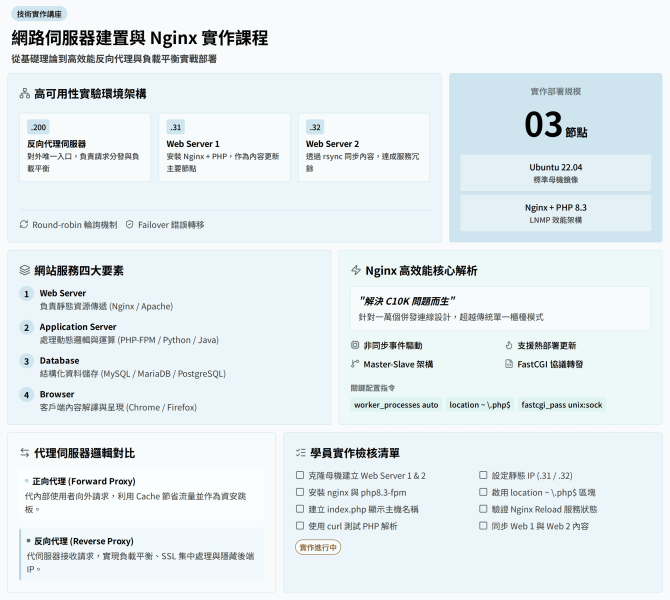Click the 03 節點 count

coord(555,125)
